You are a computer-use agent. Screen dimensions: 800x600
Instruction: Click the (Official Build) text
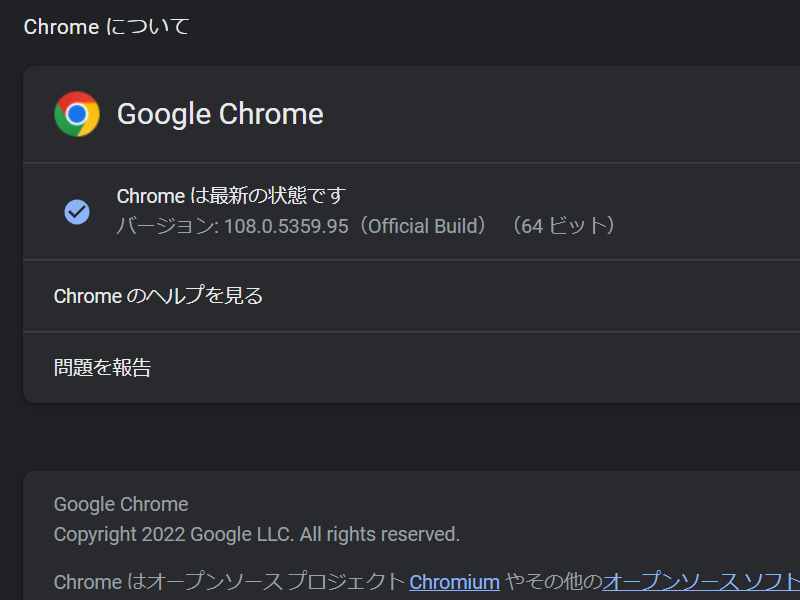click(423, 226)
